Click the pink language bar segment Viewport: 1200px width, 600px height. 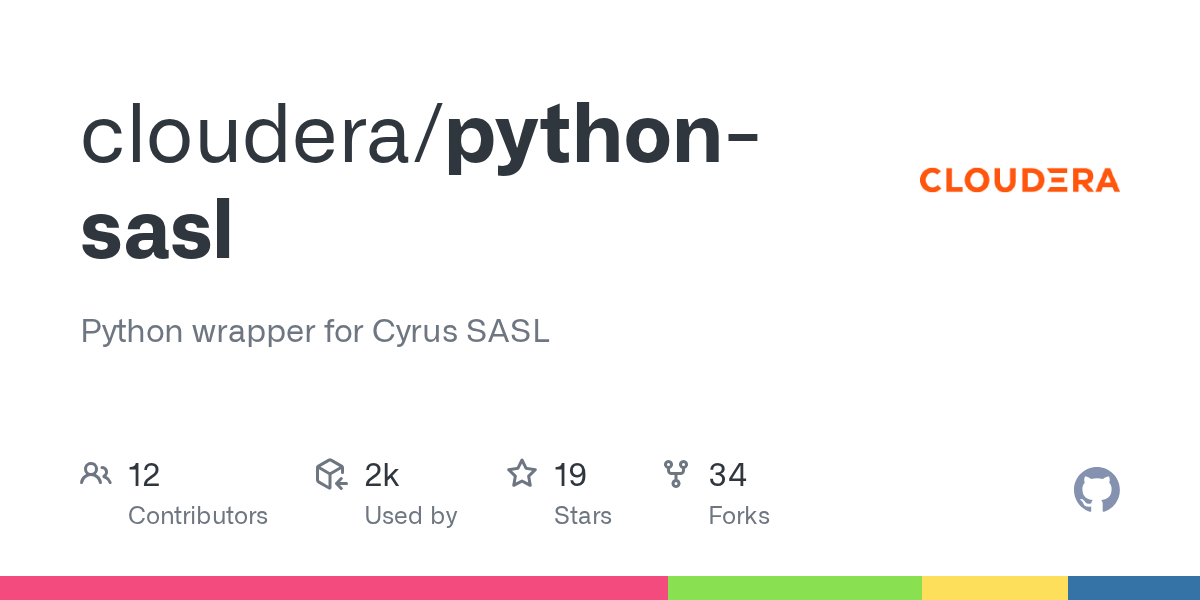[333, 588]
